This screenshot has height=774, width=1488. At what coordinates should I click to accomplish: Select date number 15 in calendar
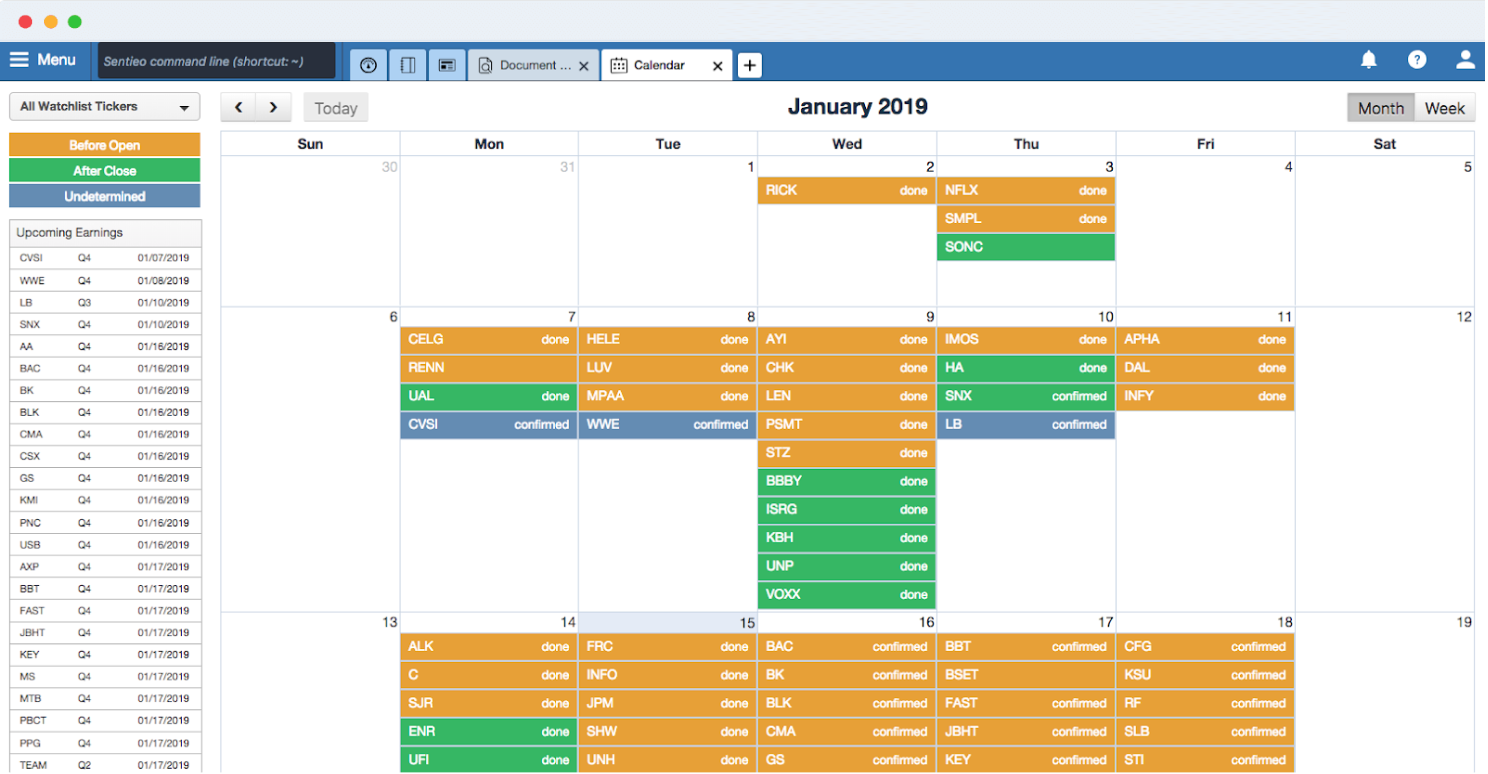coord(747,623)
